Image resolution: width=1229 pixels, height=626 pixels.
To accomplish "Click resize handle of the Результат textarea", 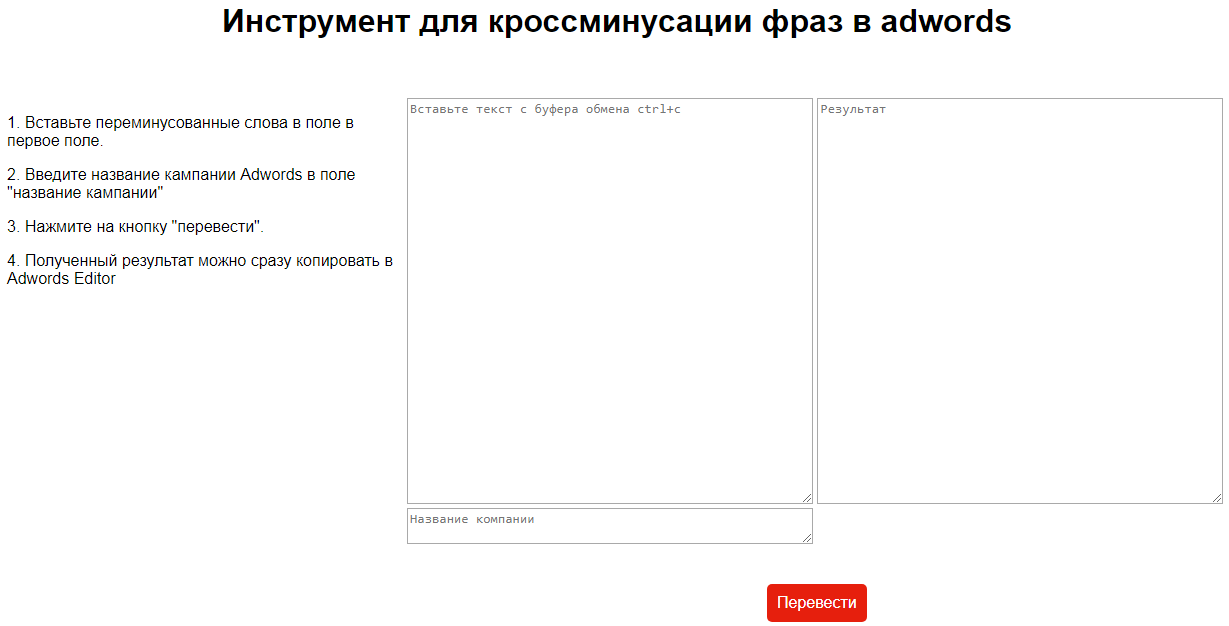I will (1216, 497).
